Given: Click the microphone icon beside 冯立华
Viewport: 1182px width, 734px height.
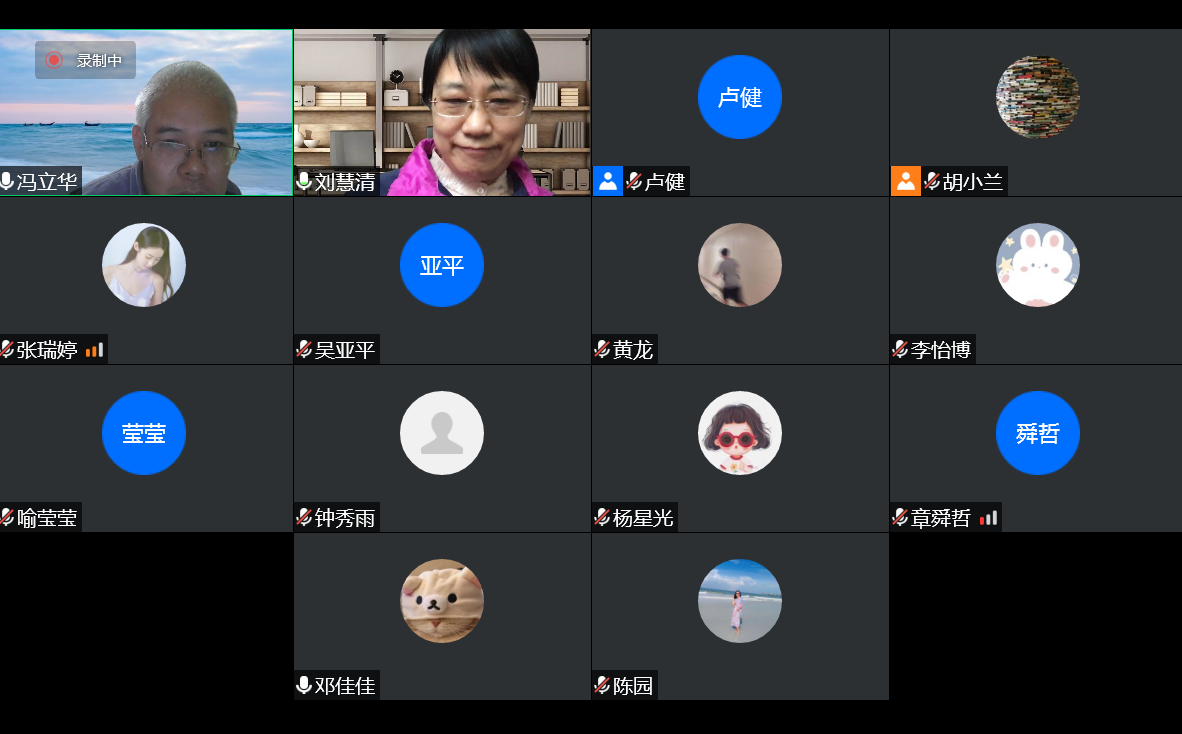Looking at the screenshot, I should [8, 181].
